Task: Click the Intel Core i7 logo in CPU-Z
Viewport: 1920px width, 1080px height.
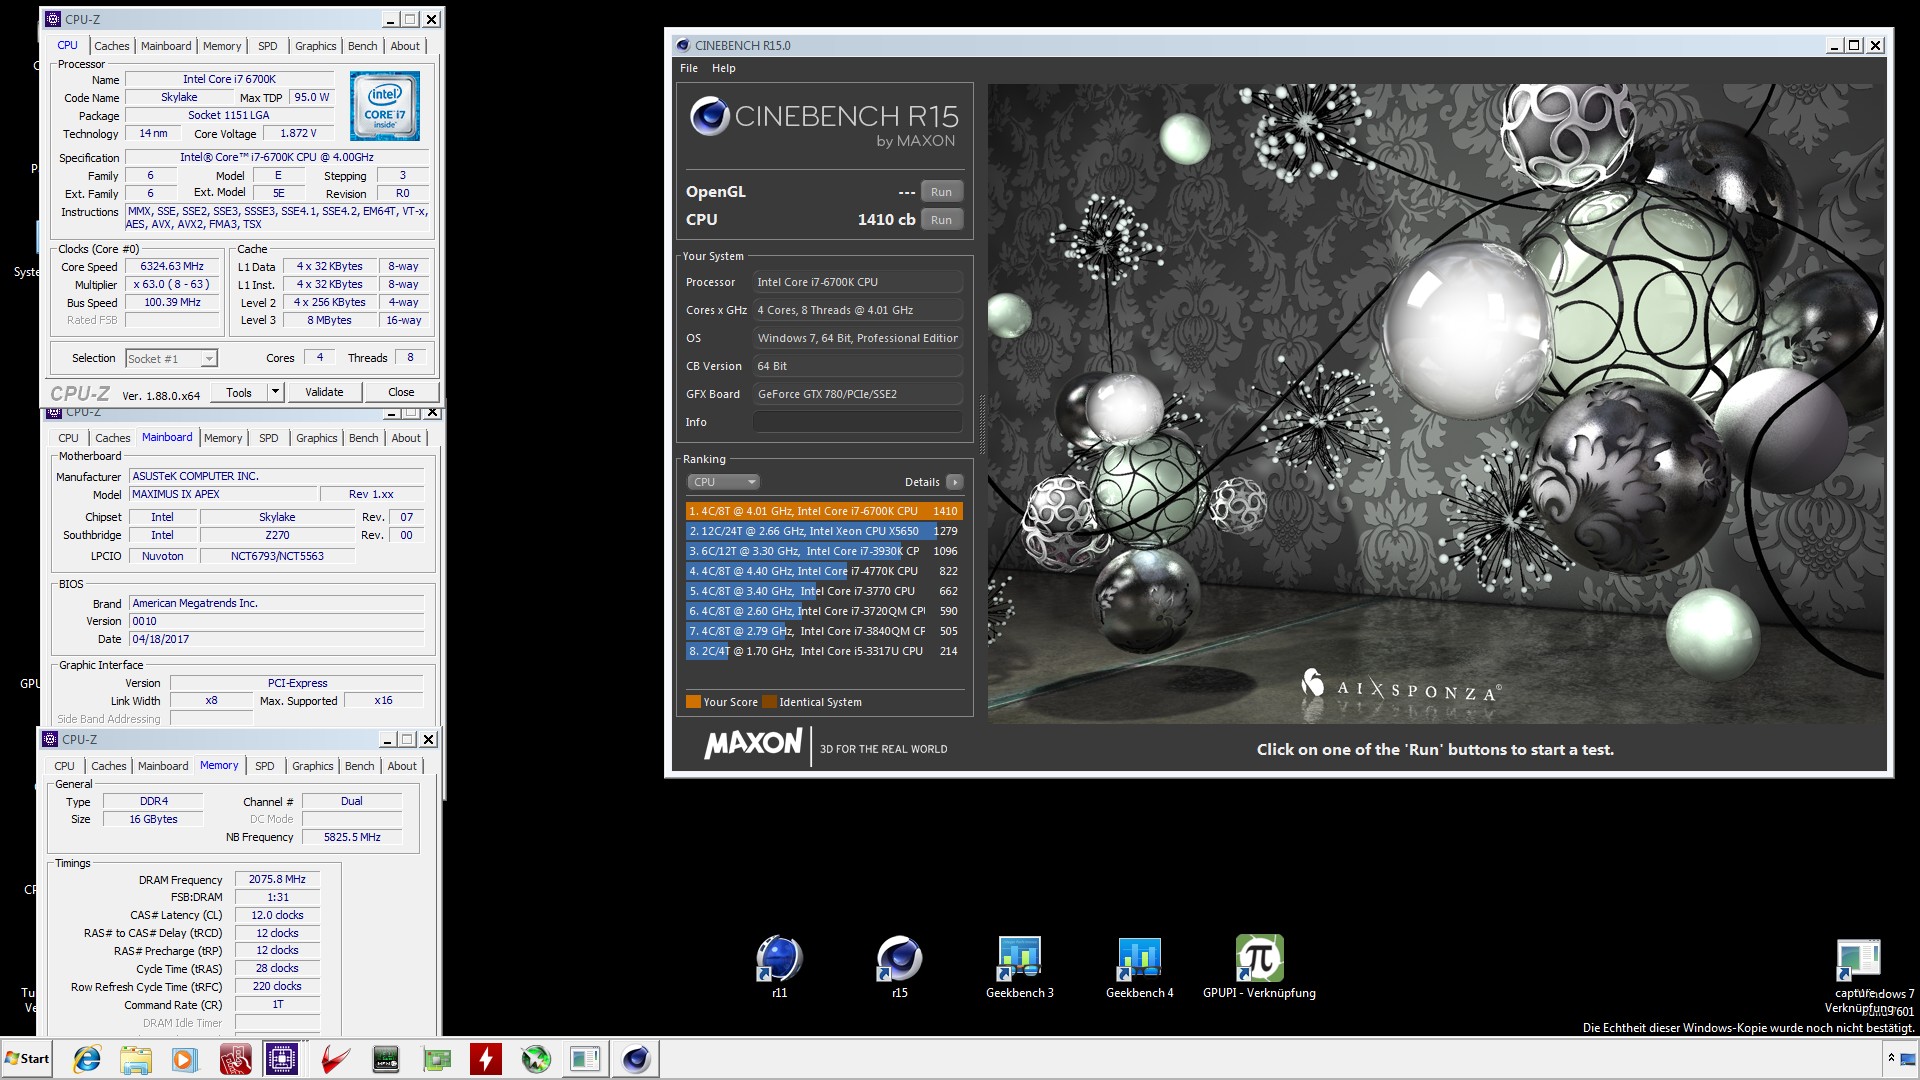Action: 385,106
